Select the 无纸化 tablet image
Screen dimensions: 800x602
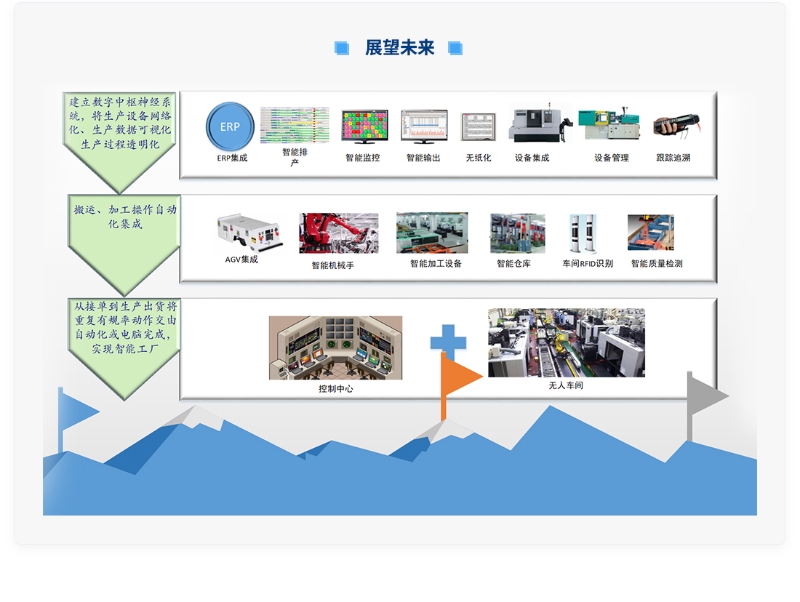478,127
